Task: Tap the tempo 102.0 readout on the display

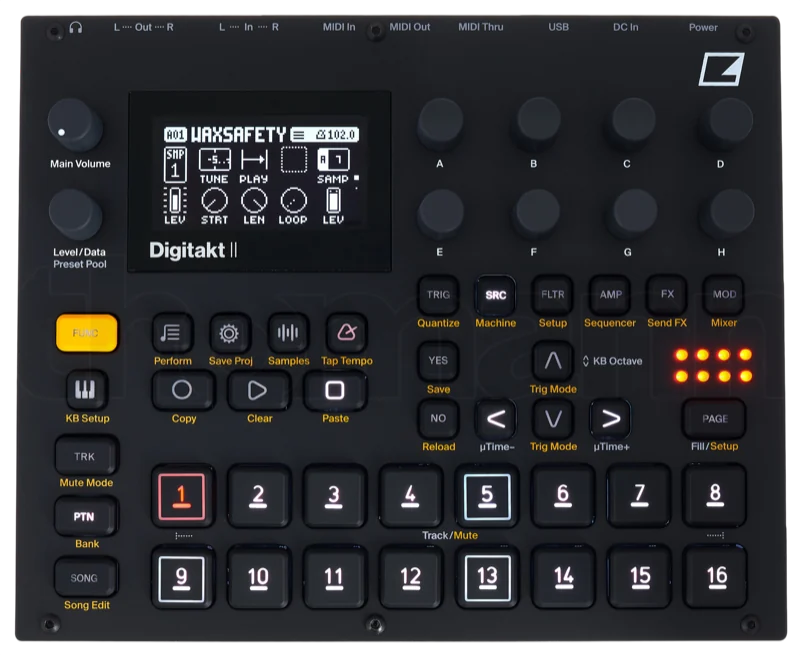Action: point(336,135)
